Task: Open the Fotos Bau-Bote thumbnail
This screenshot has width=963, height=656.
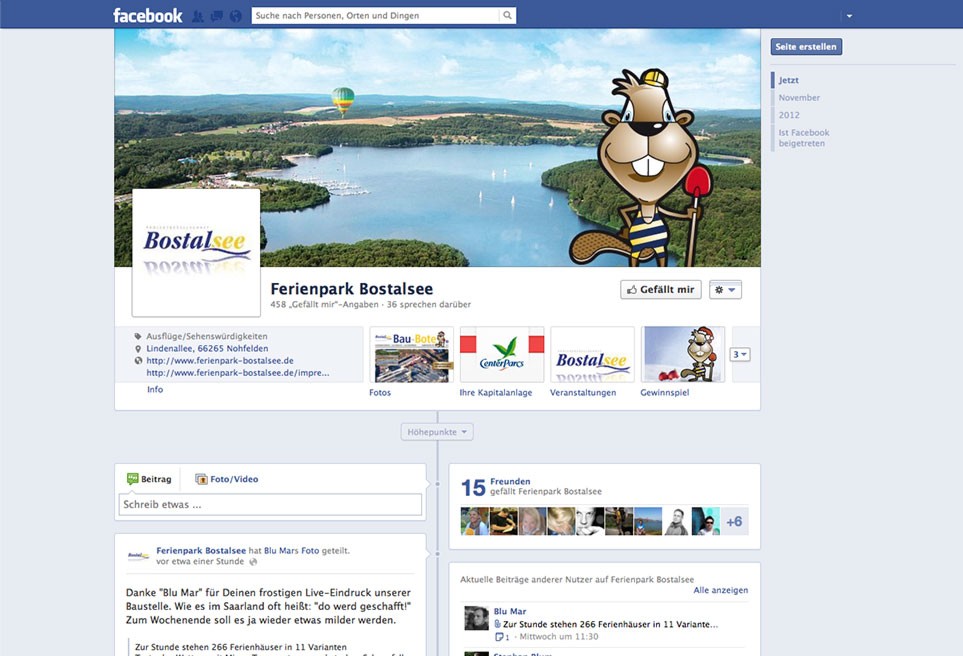Action: pos(411,355)
